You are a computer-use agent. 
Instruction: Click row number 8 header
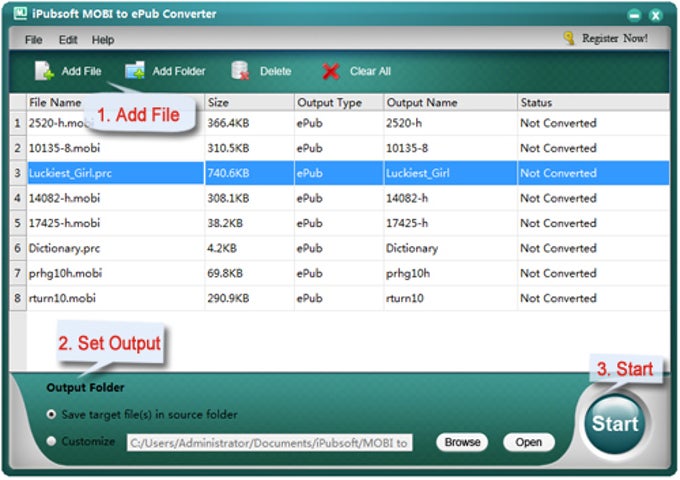pos(18,298)
